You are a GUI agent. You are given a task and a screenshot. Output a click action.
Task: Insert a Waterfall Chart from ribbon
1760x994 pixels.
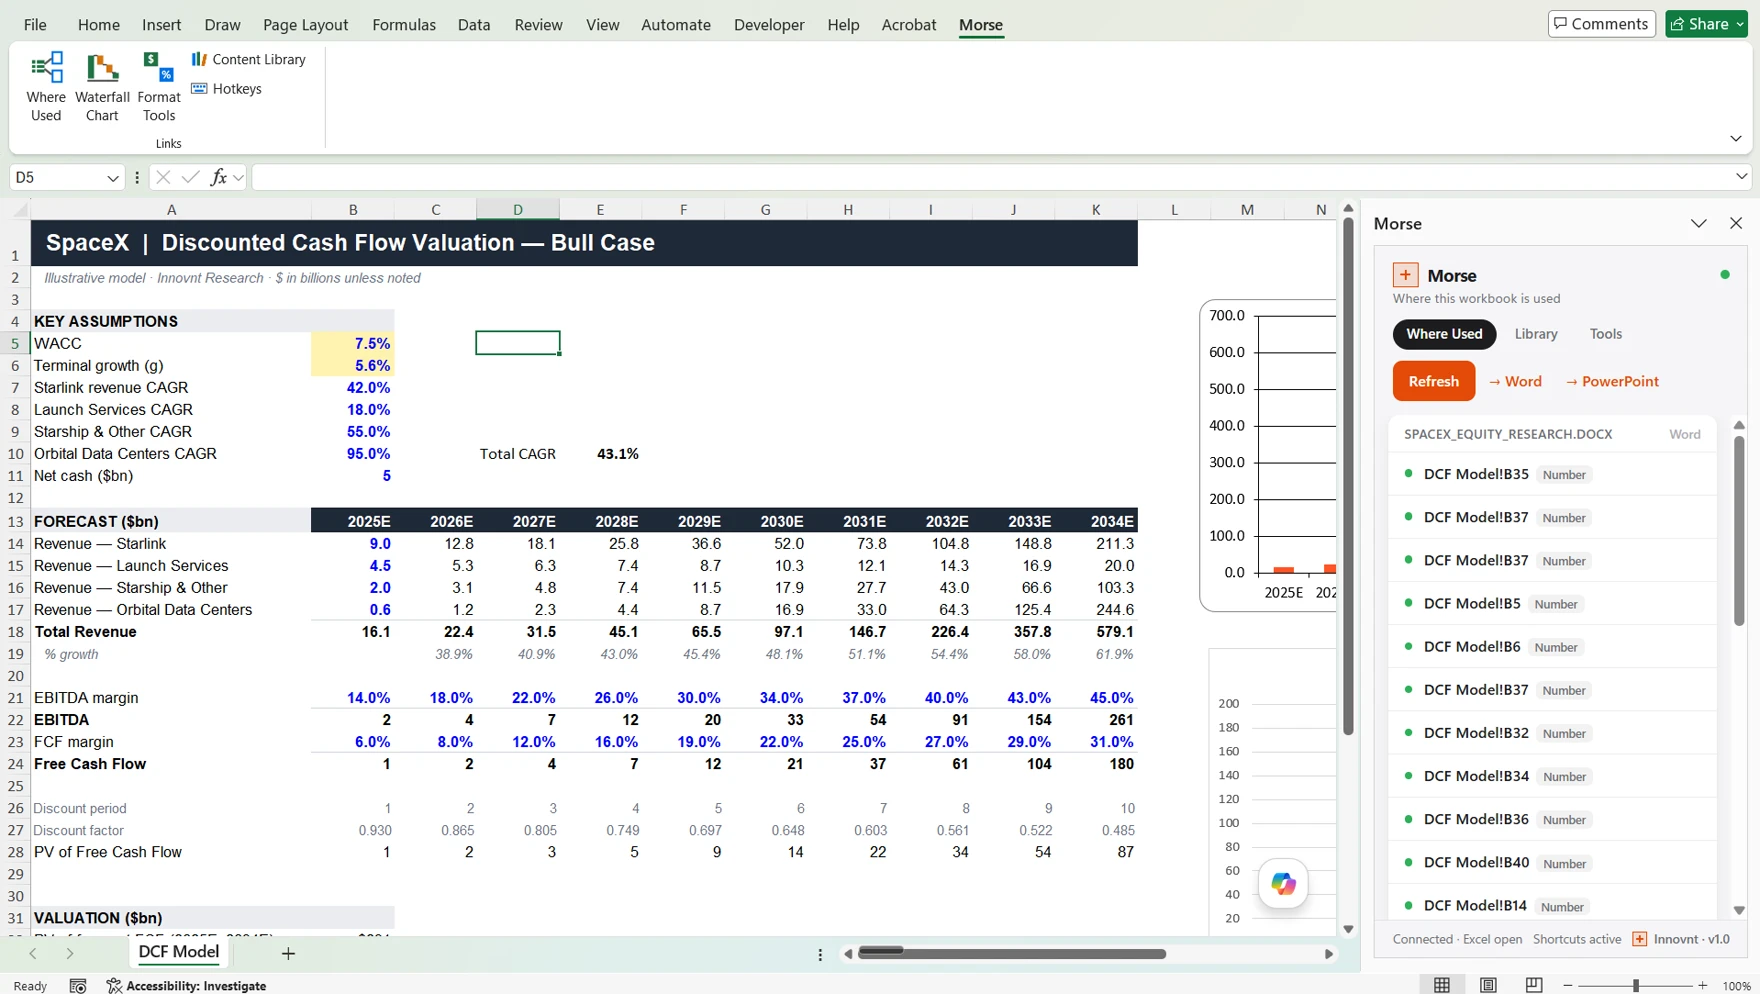click(x=102, y=87)
